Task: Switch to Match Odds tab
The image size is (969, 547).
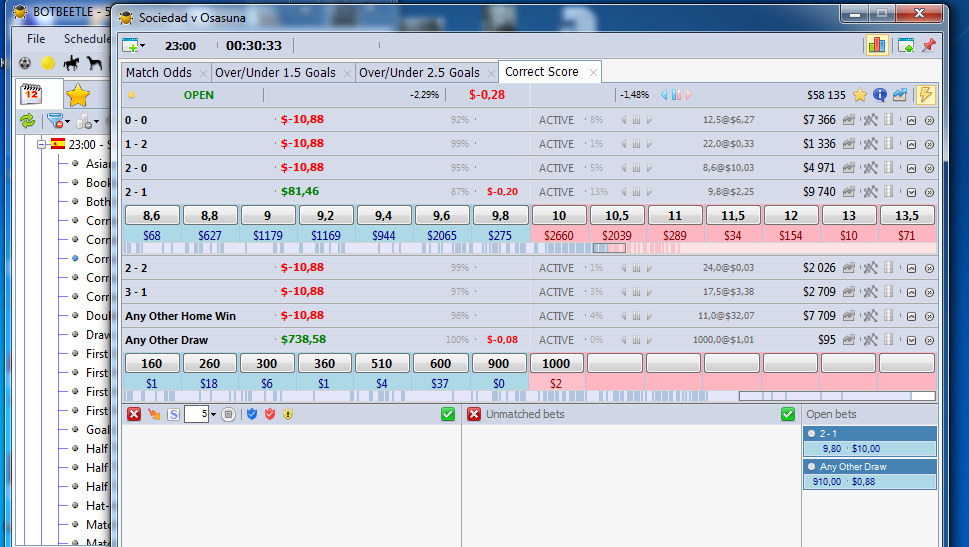Action: (x=159, y=72)
